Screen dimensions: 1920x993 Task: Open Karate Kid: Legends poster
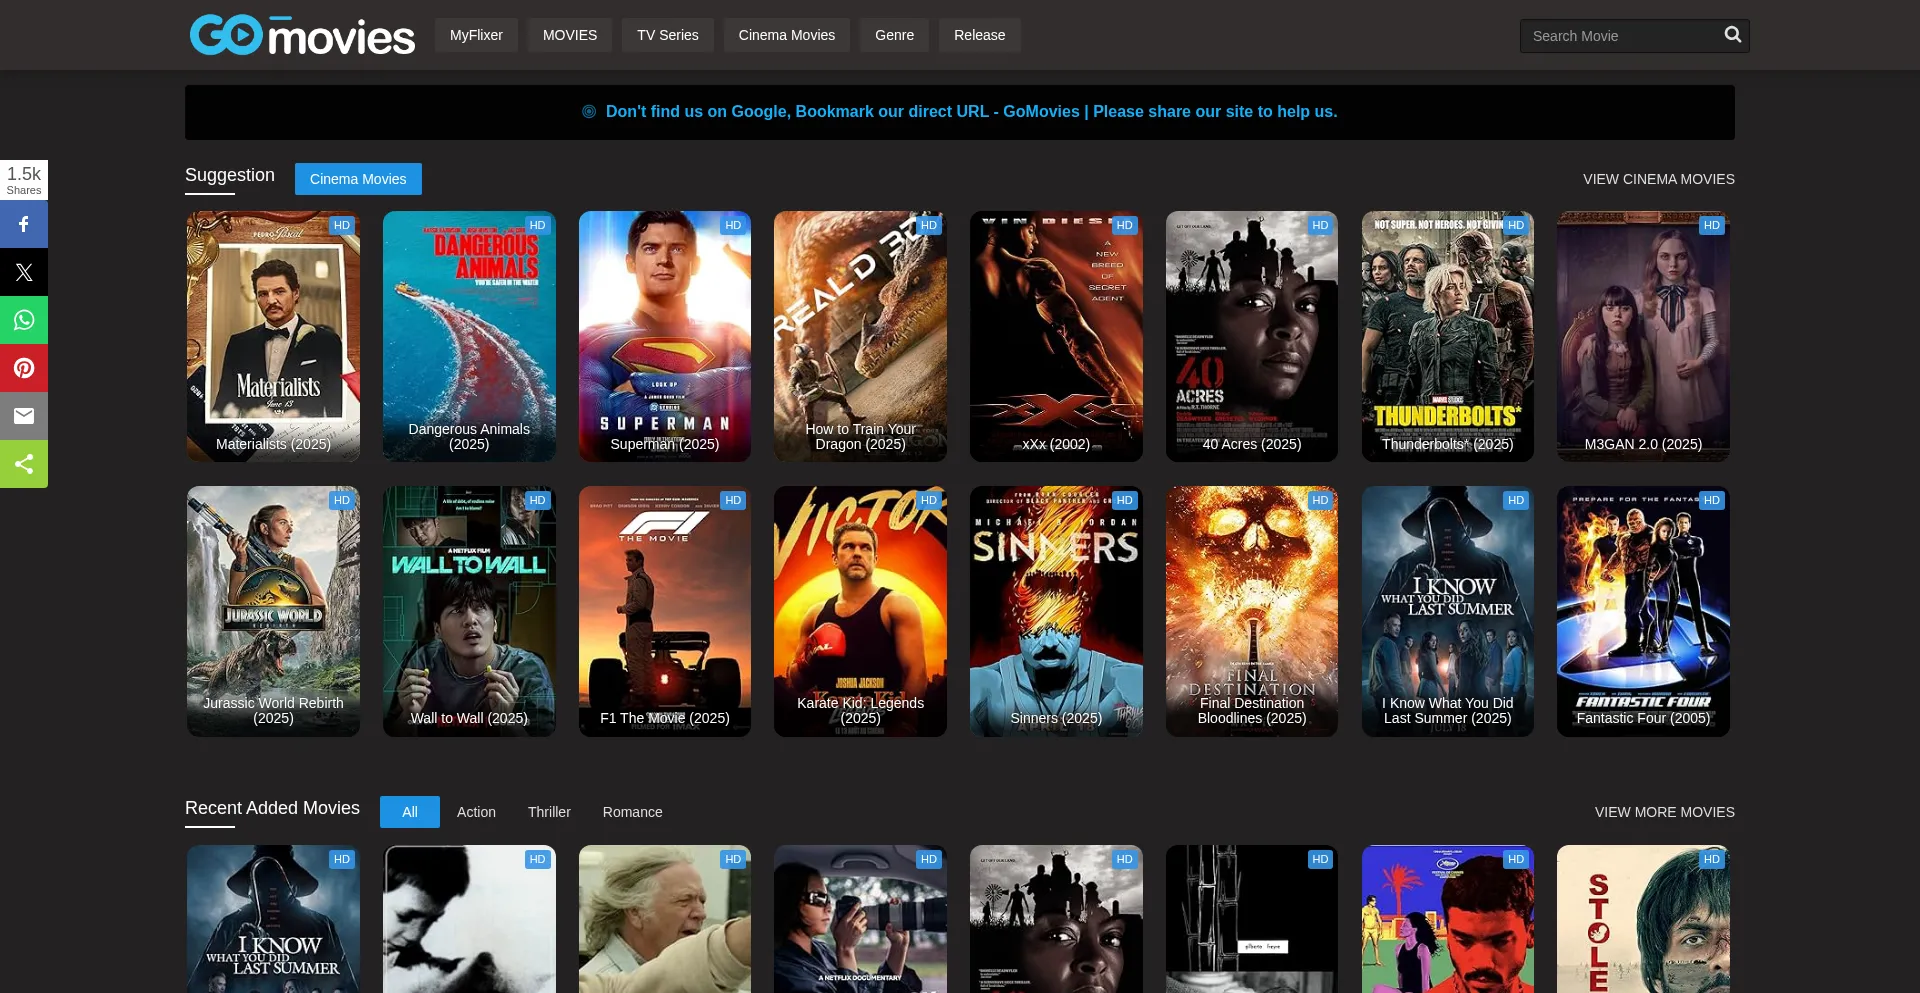click(860, 611)
